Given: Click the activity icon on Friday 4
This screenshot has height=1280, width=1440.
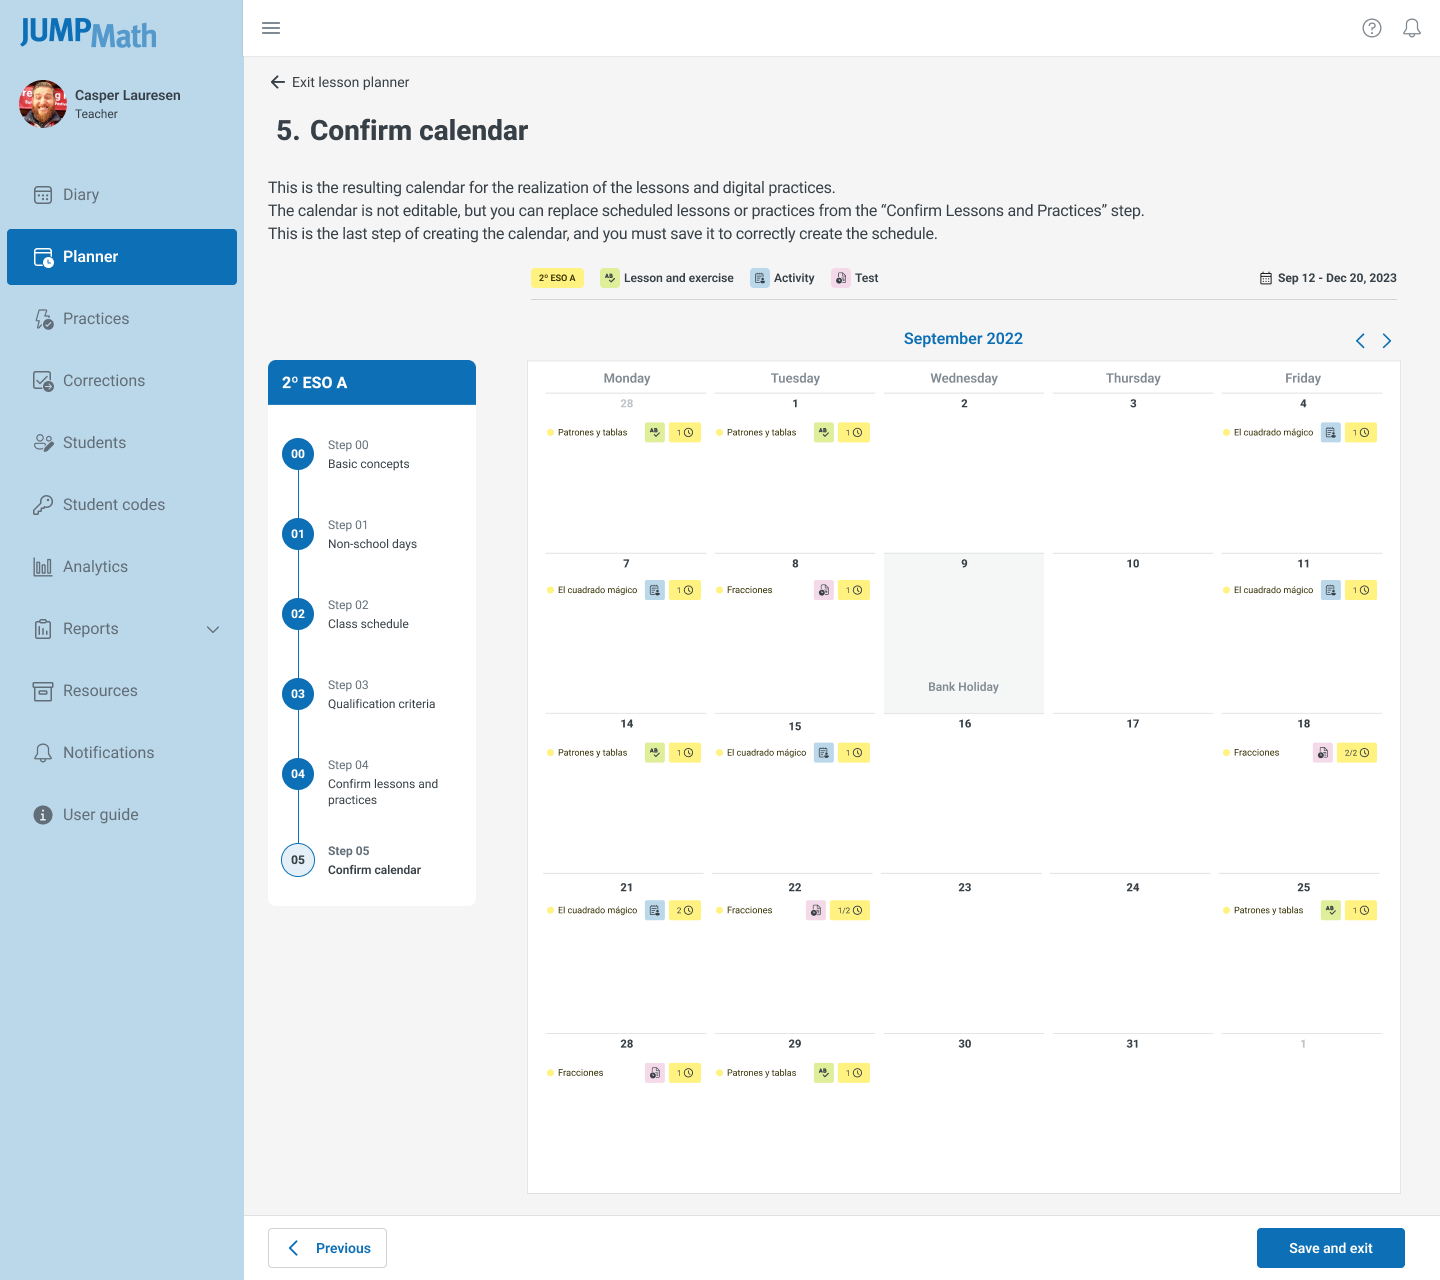Looking at the screenshot, I should (1330, 433).
